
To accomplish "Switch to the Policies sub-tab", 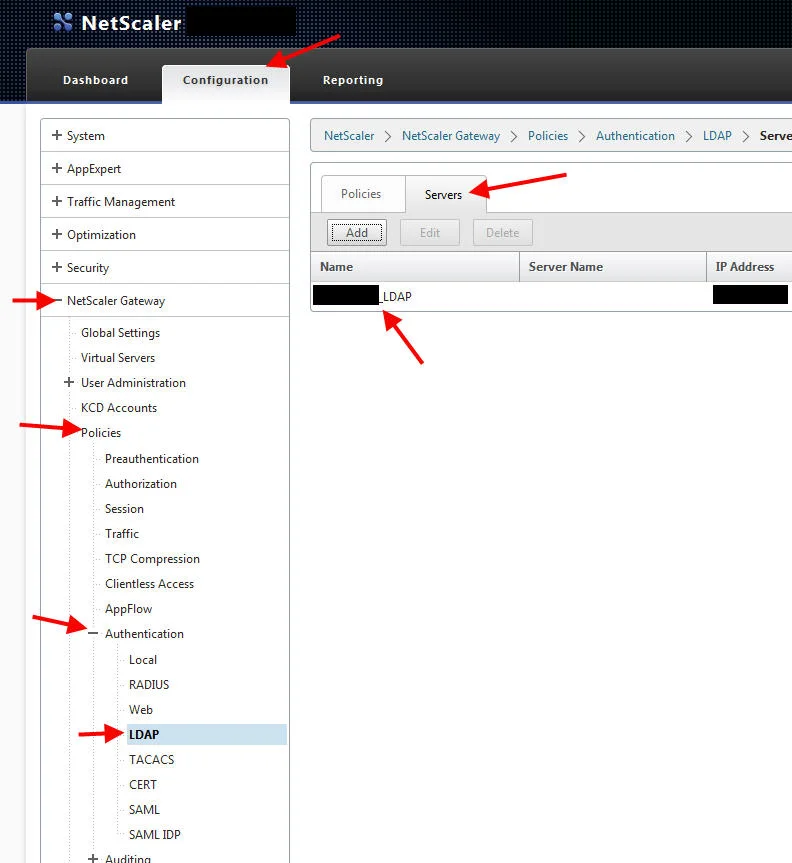I will pos(361,194).
